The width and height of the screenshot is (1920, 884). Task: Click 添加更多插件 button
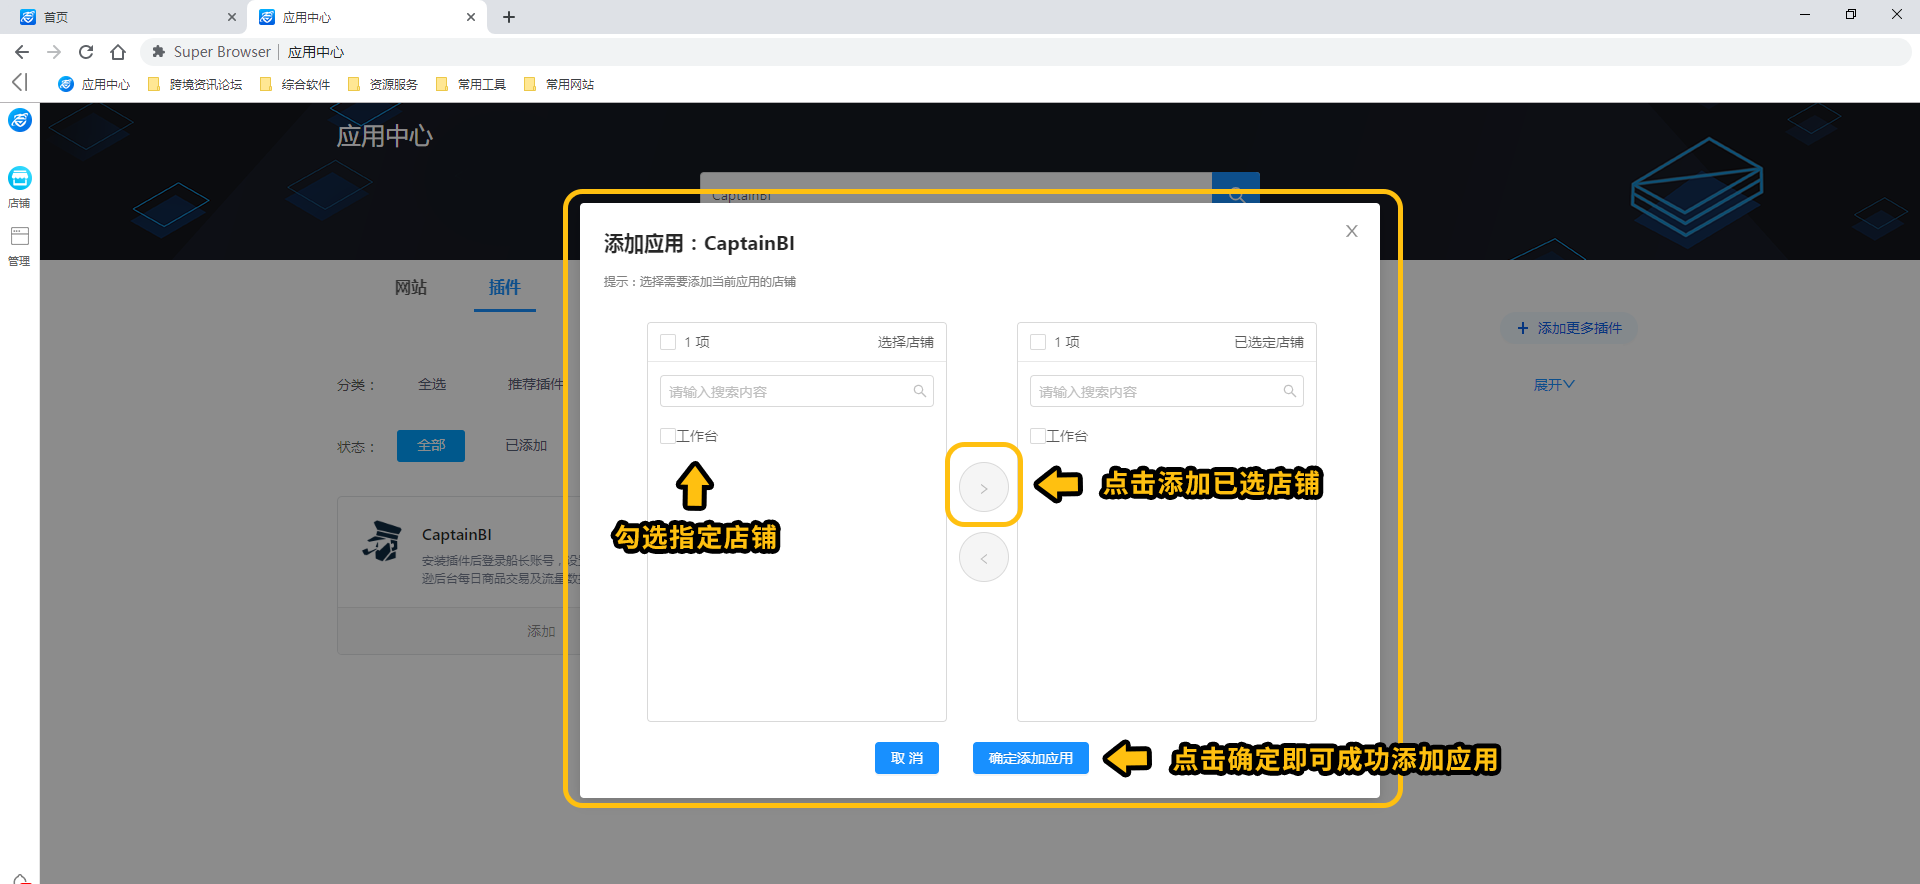click(x=1569, y=328)
